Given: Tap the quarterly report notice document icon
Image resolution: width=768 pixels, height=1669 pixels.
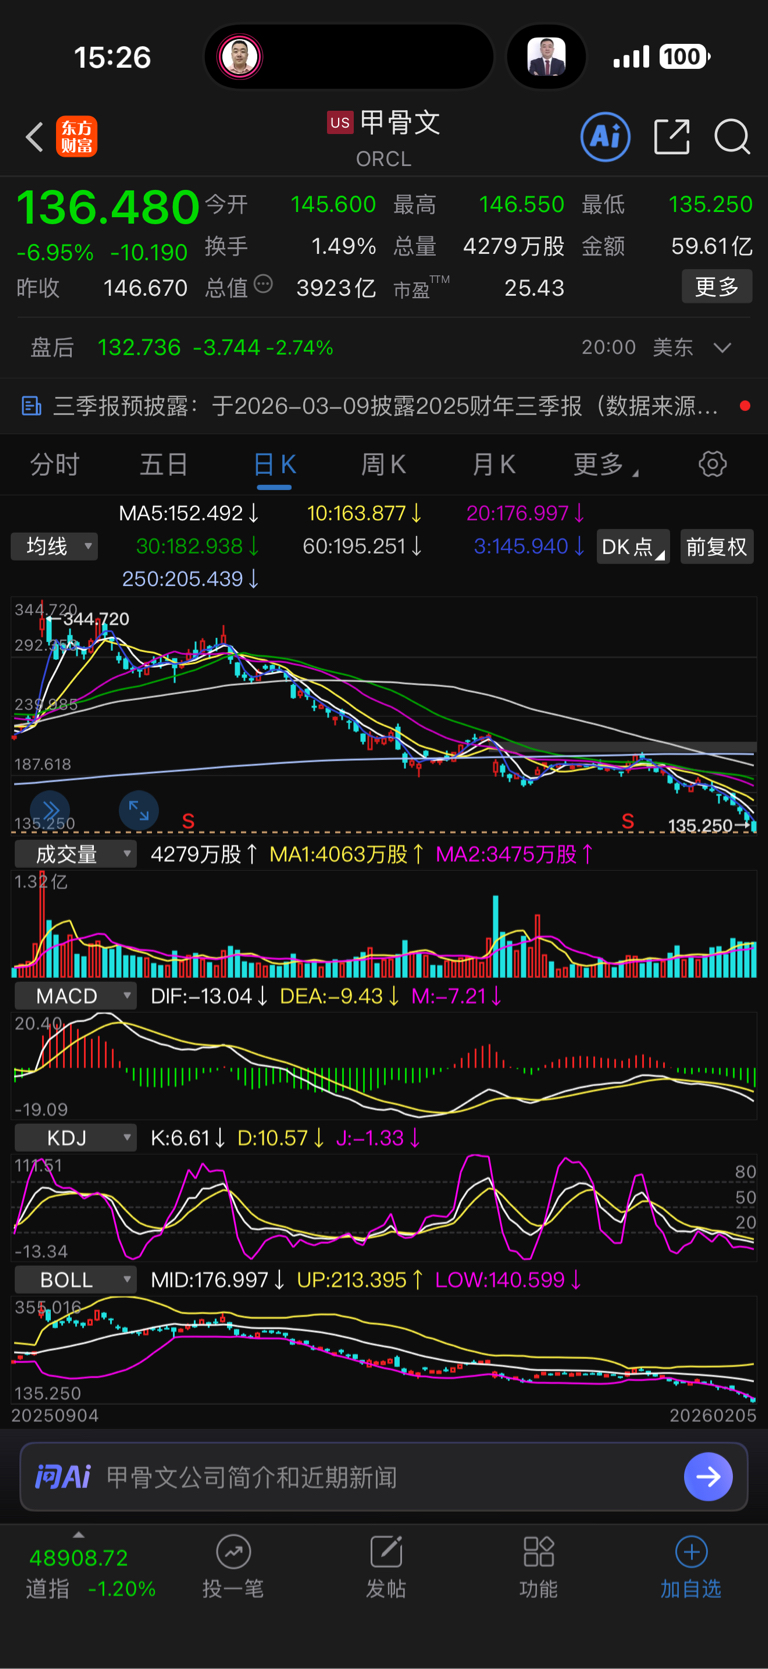Looking at the screenshot, I should [x=31, y=406].
